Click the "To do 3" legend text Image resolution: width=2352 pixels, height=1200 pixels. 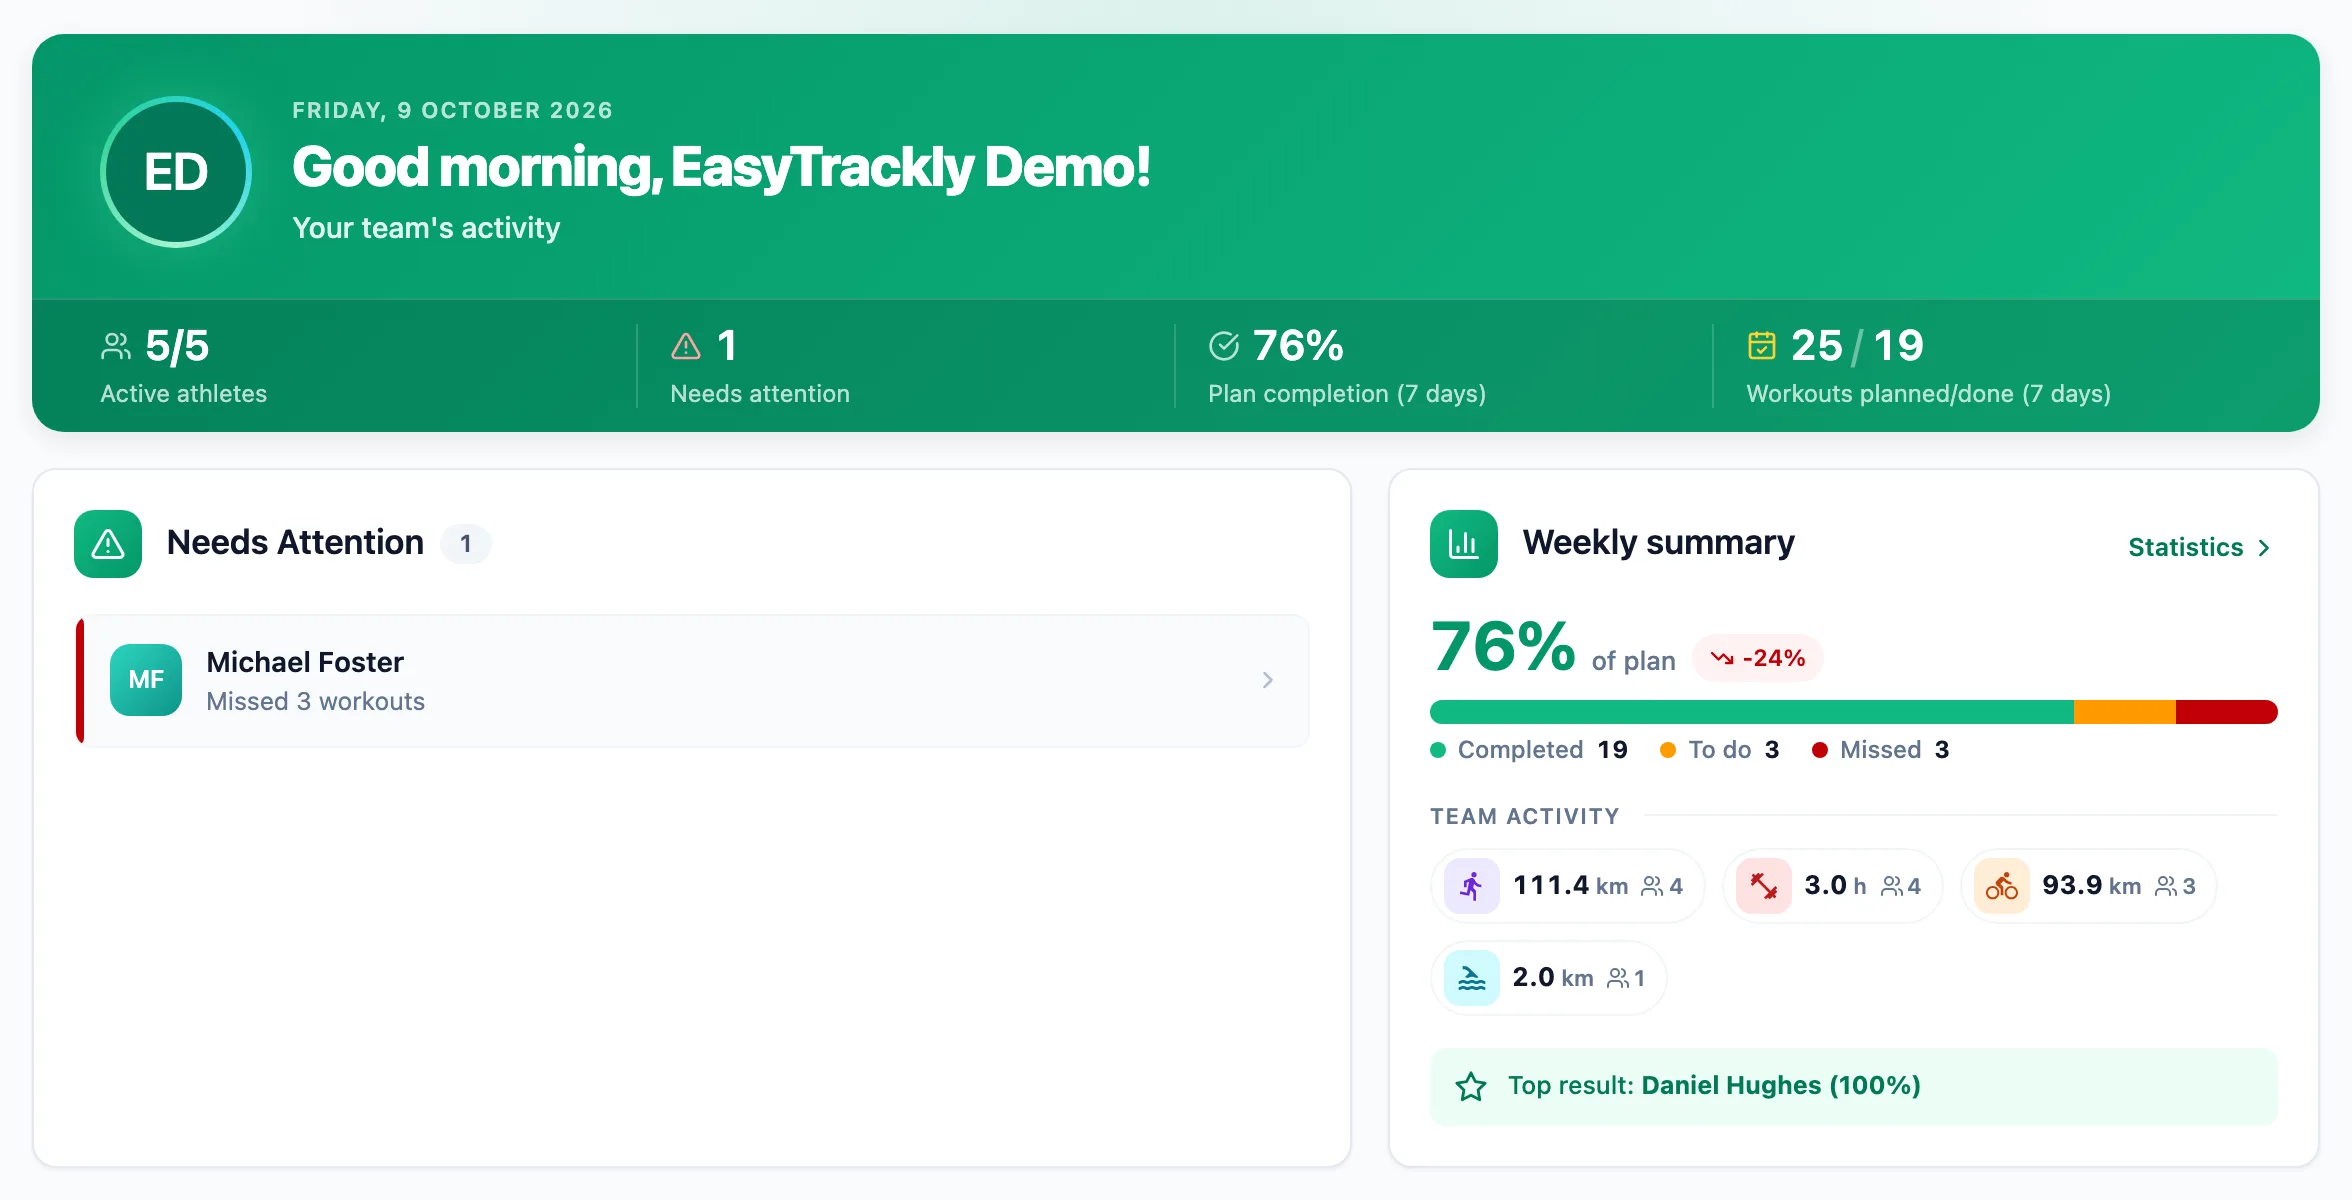coord(1733,750)
